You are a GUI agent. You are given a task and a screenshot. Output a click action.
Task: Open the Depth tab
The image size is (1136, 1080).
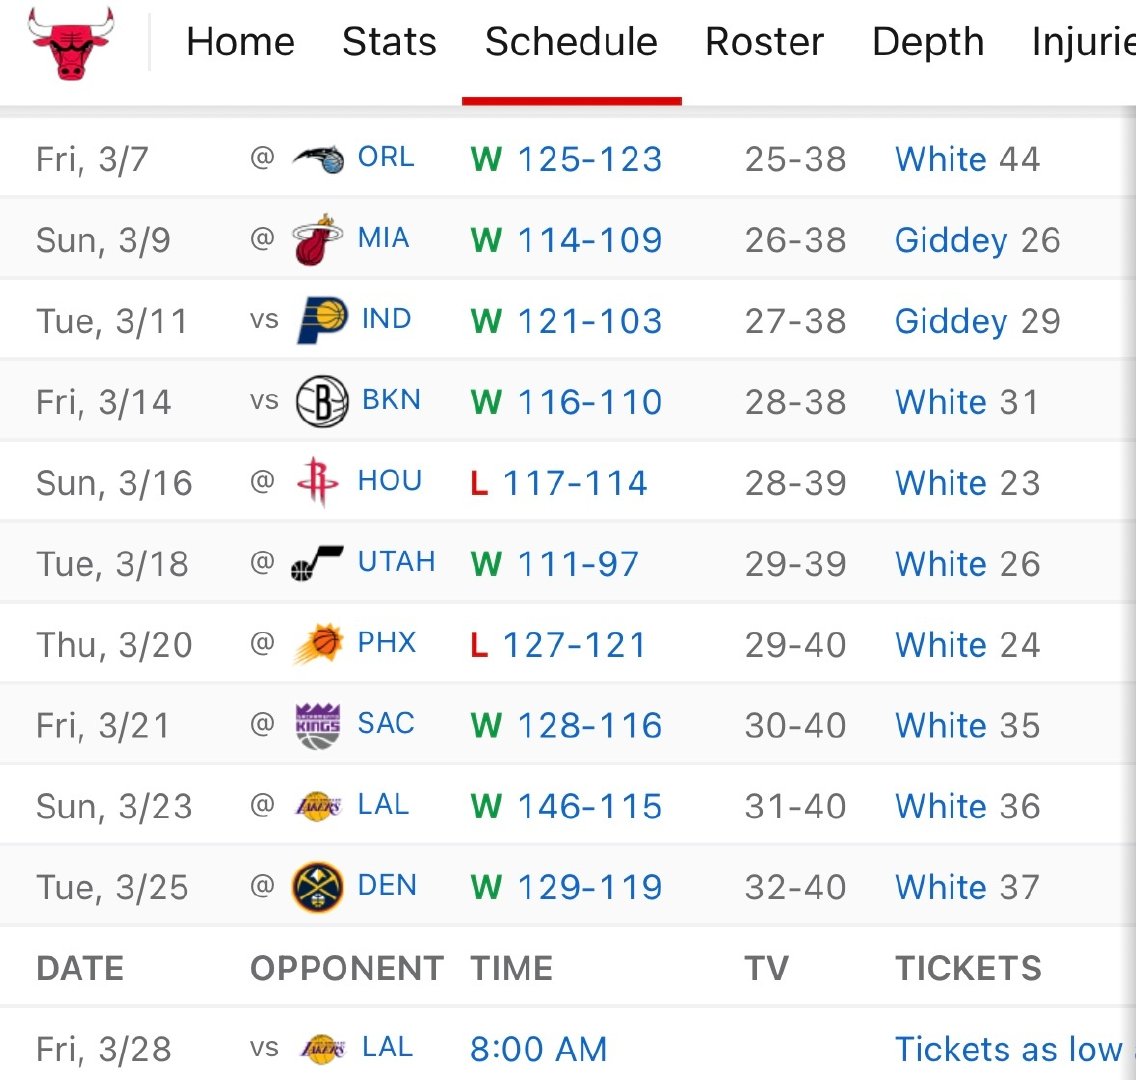pos(928,41)
